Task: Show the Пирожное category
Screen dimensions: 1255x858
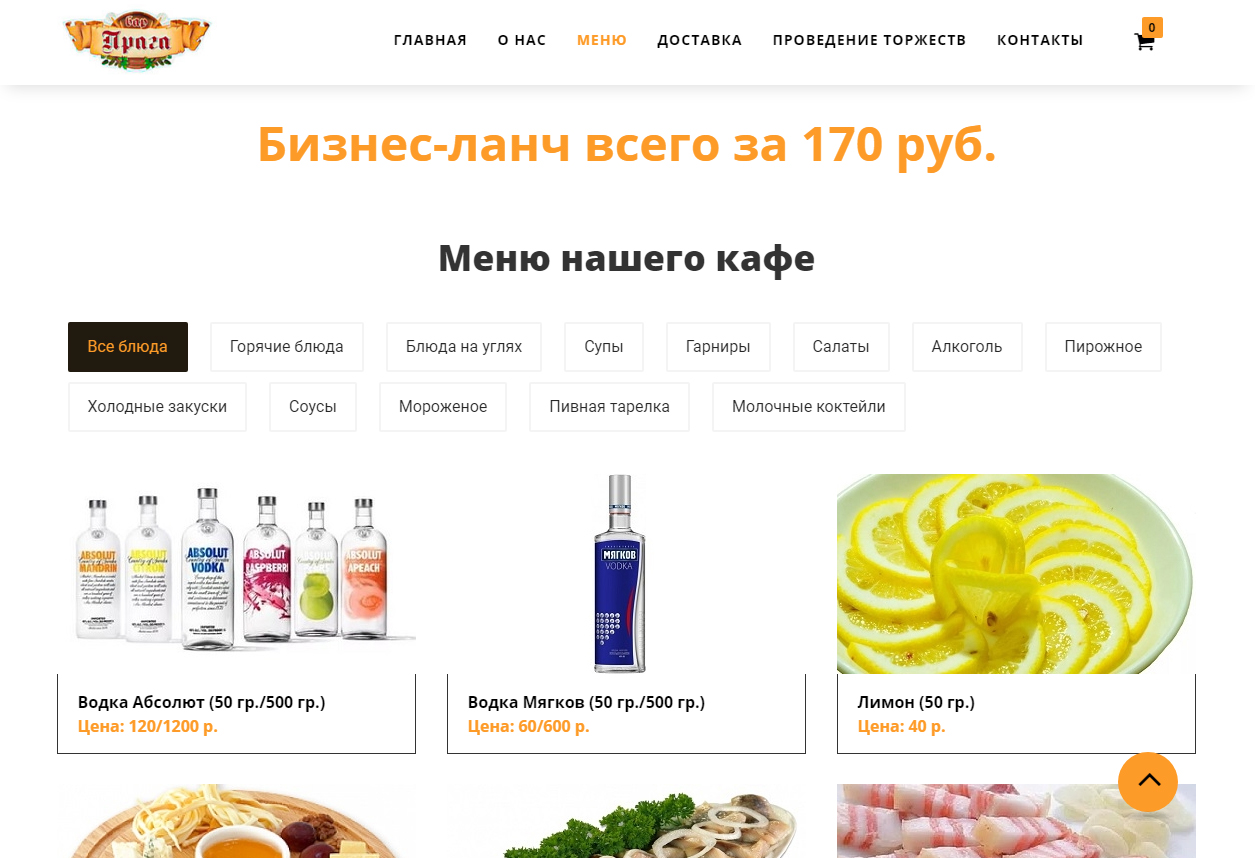Action: point(1103,347)
